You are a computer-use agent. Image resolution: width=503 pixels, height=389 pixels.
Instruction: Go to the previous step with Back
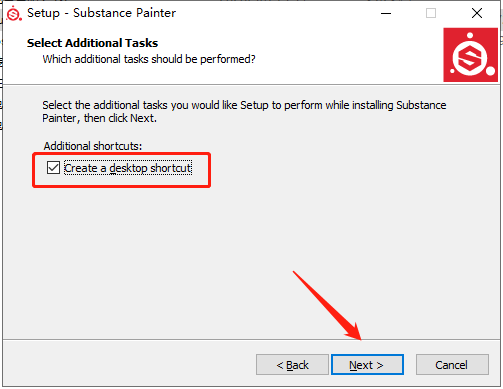tap(292, 365)
